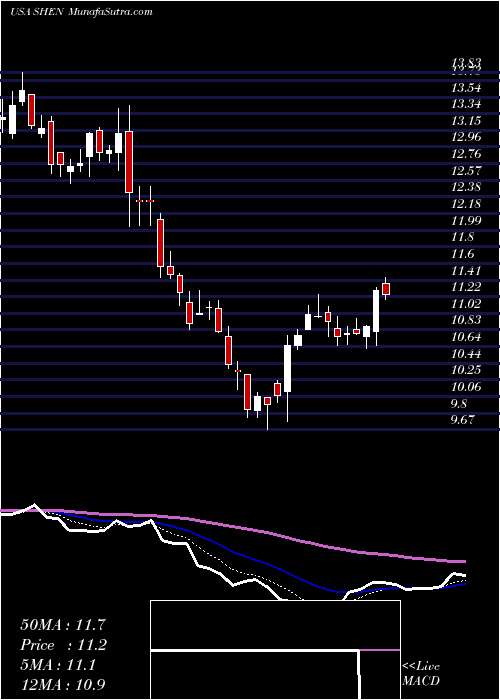The width and height of the screenshot is (500, 700).
Task: Click the 11.6 price axis label
Action: pyautogui.click(x=462, y=254)
